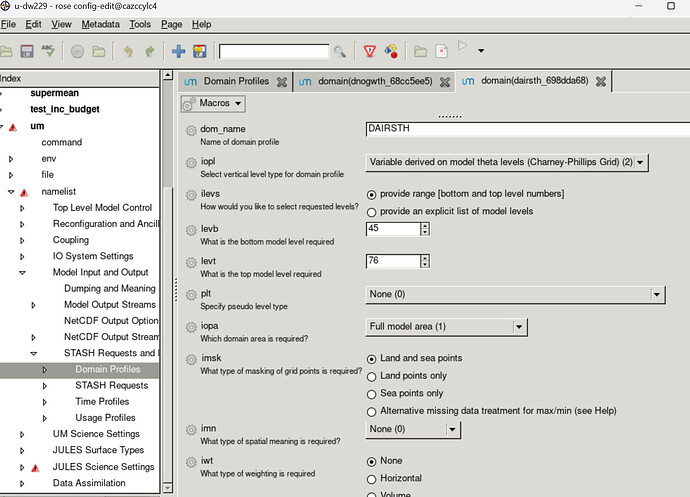Viewport: 690px width, 497px height.
Task: Collapse the Model Input and Output node
Action: click(22, 273)
